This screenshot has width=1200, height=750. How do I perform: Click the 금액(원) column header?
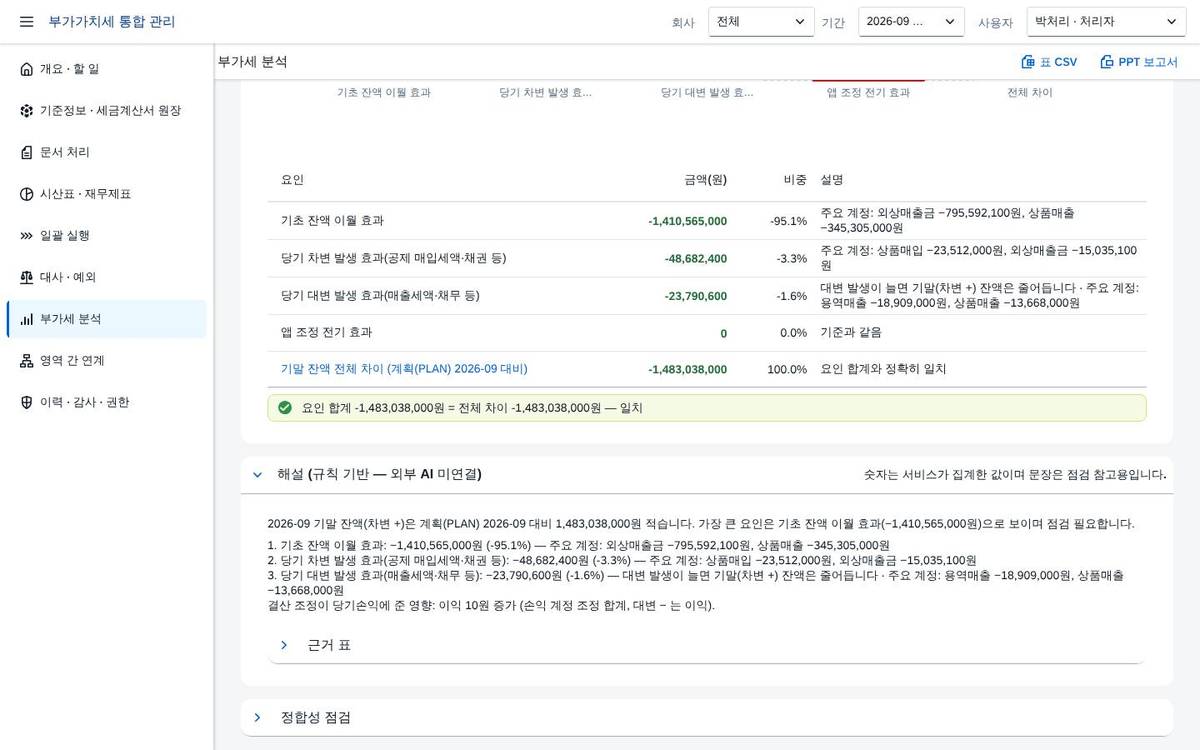pos(705,180)
